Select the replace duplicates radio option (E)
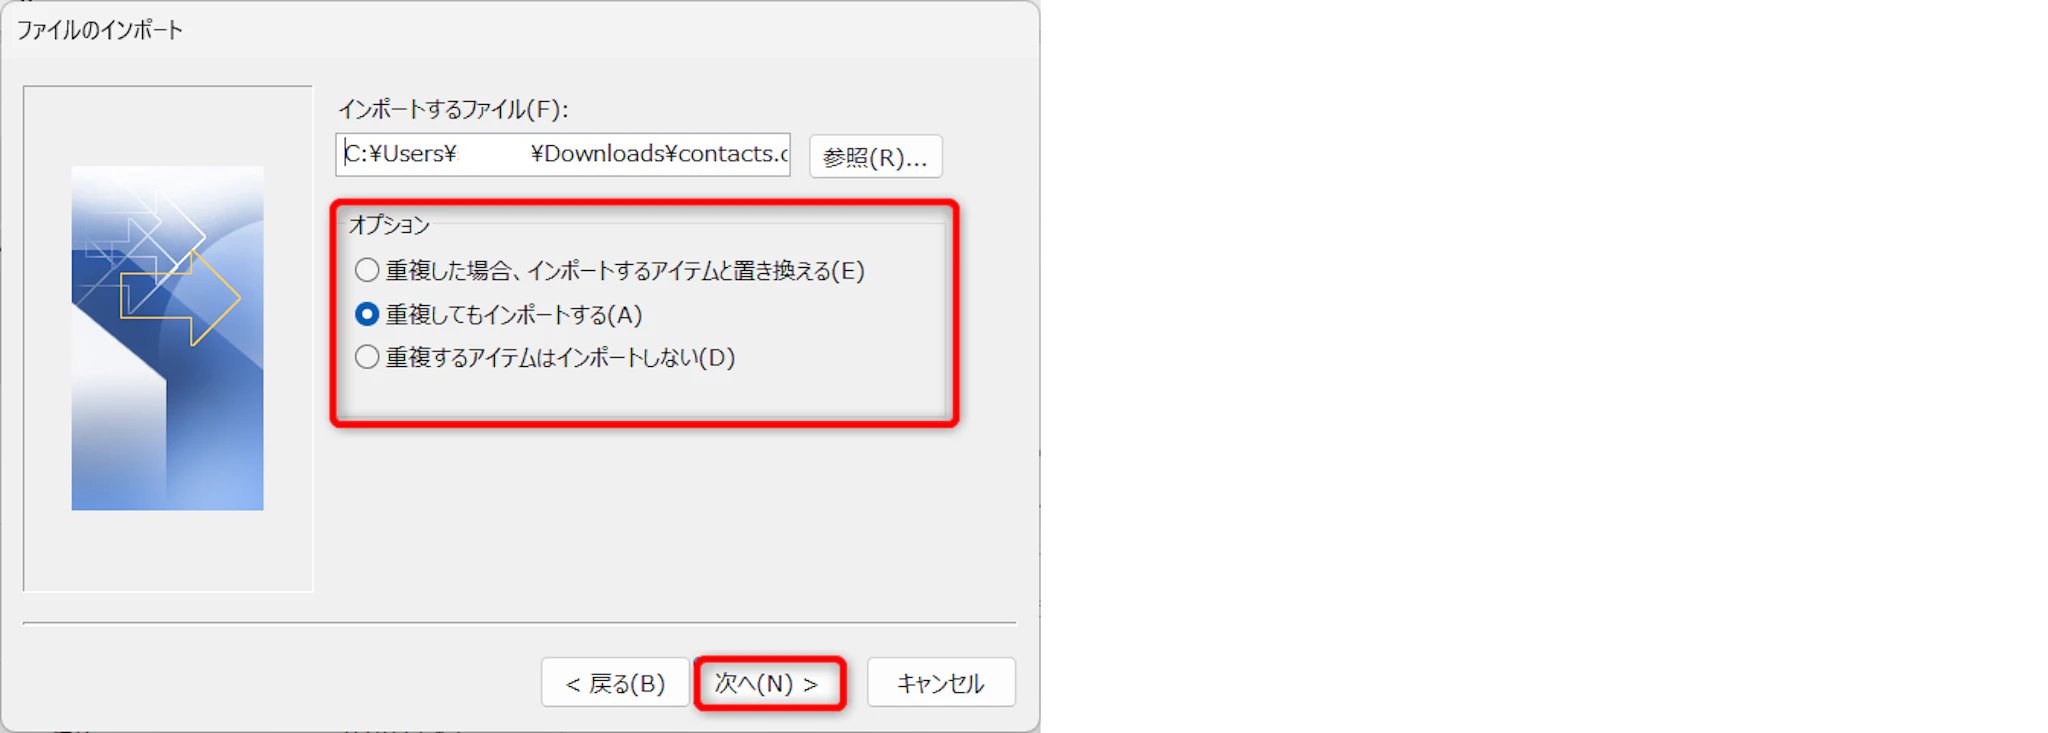 tap(367, 270)
